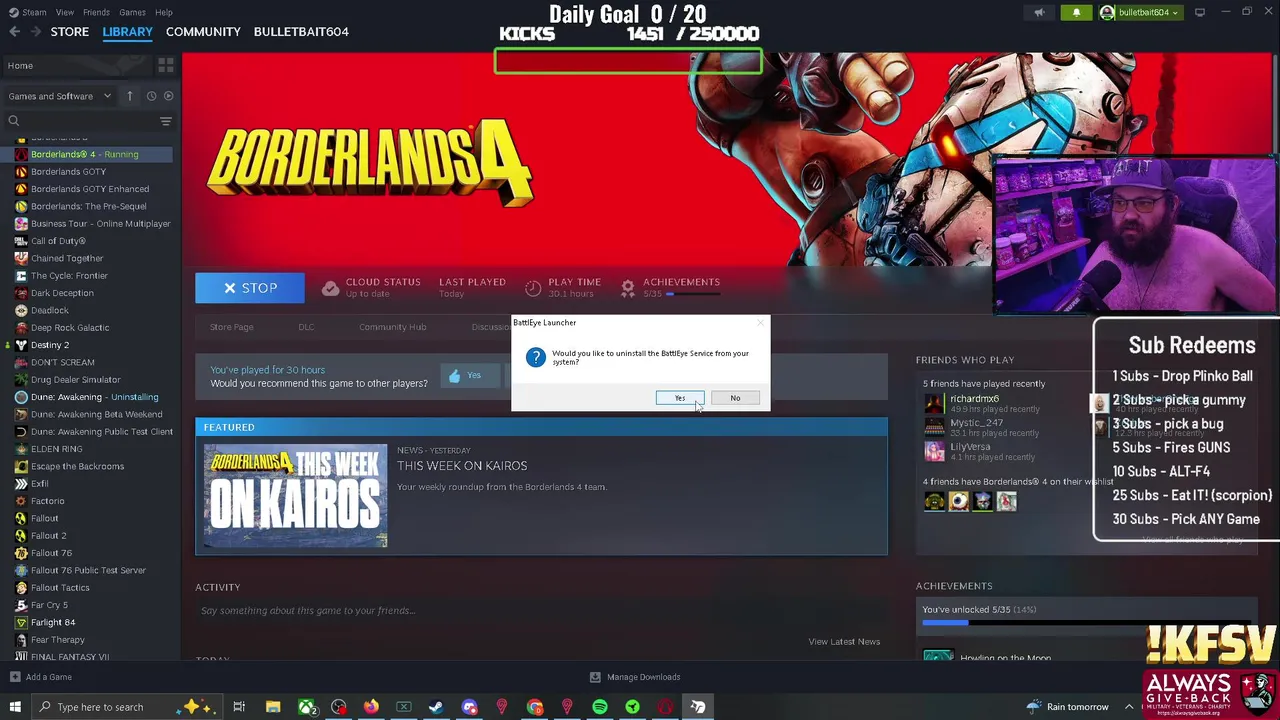Select Deep Rock Galactic in library
The image size is (1280, 720).
(x=70, y=328)
